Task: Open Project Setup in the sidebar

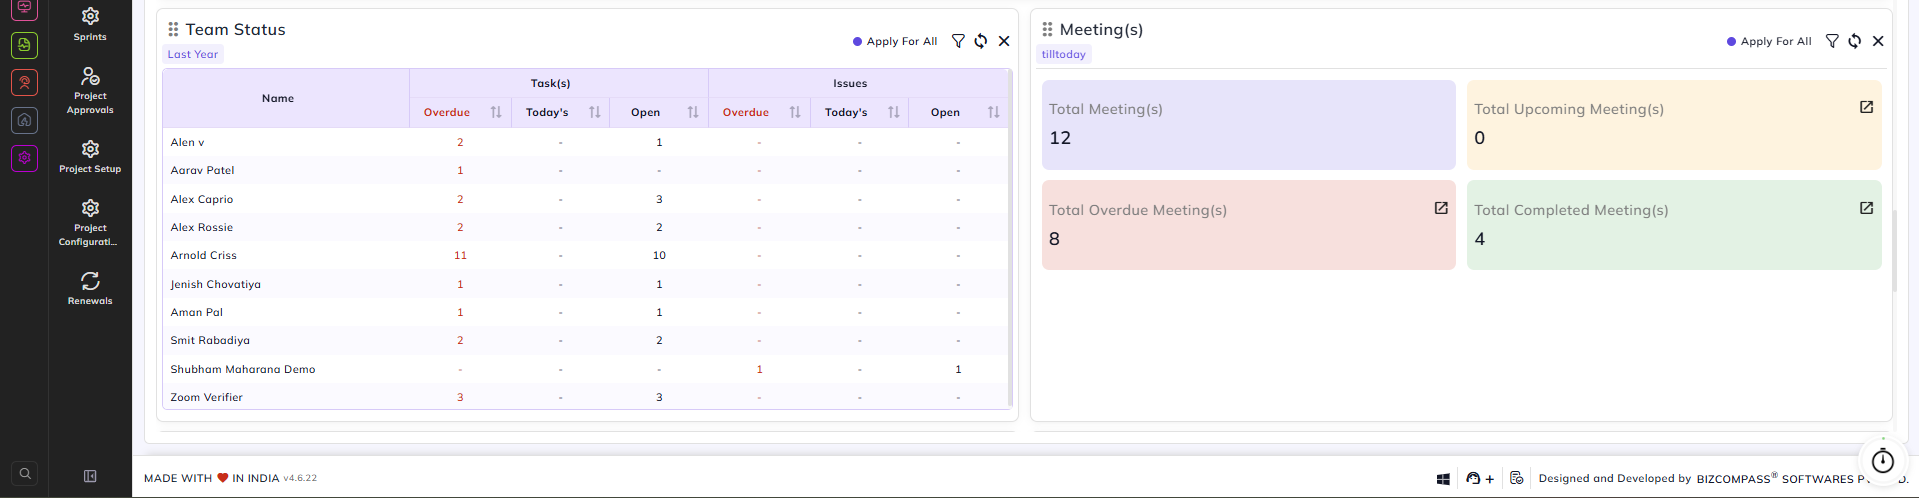Action: click(90, 157)
